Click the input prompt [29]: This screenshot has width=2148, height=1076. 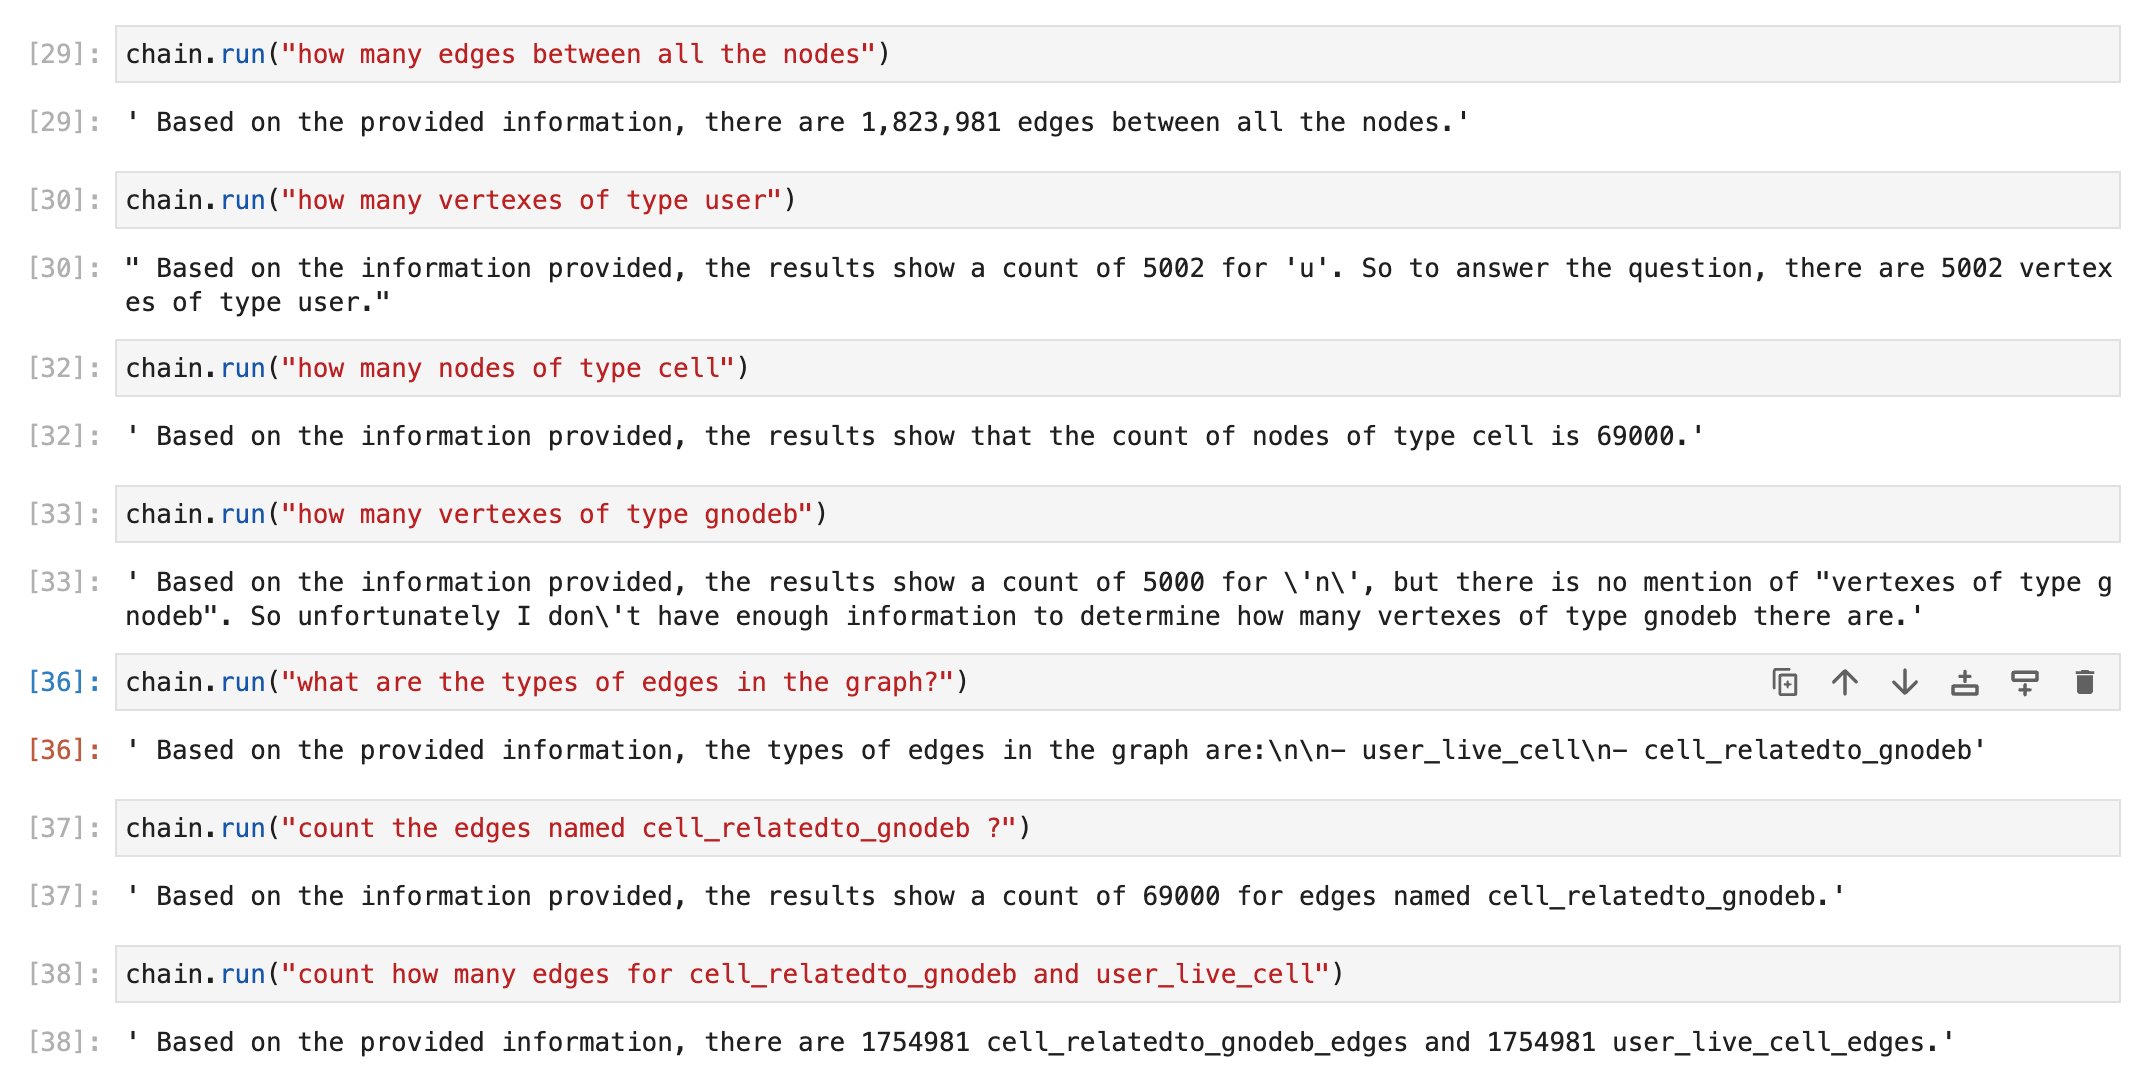[x=65, y=54]
